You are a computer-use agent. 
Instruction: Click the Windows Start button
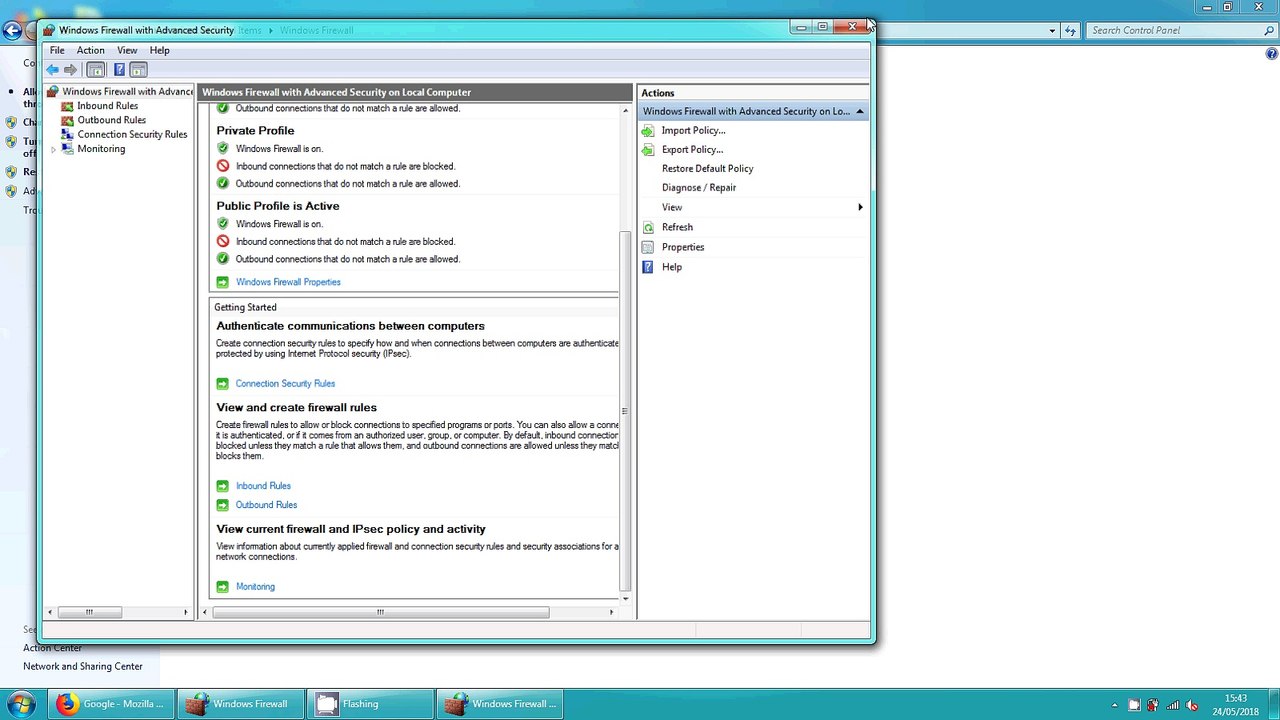(x=21, y=704)
